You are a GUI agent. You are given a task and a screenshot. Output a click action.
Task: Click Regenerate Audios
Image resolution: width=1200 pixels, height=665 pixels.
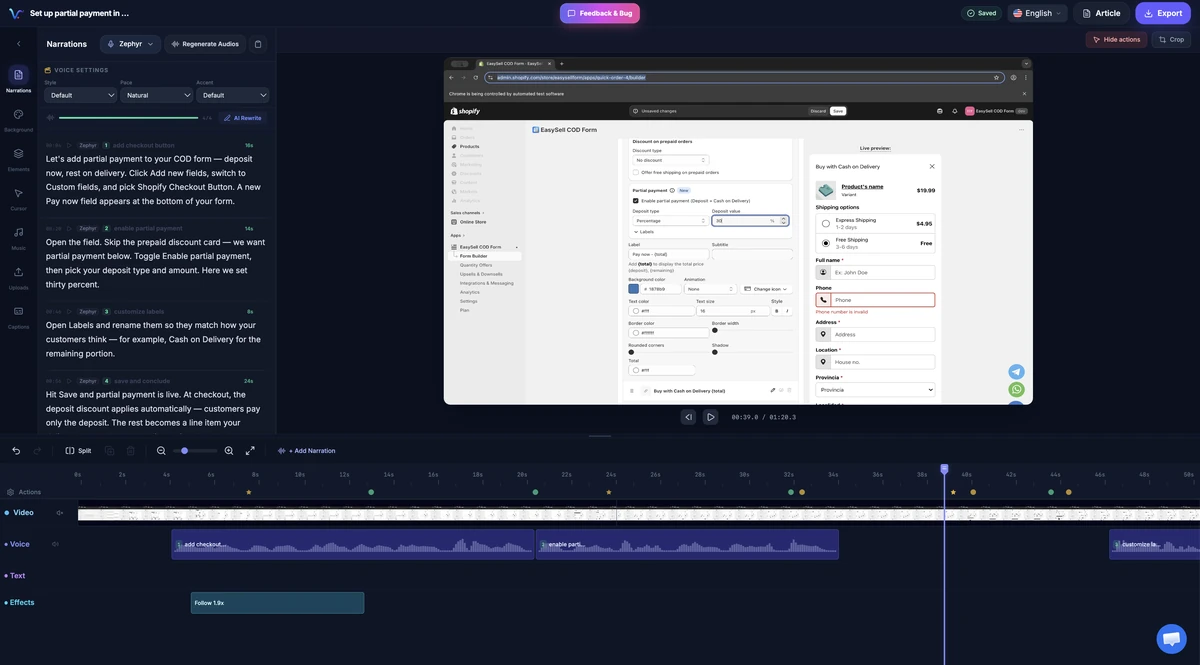[204, 44]
